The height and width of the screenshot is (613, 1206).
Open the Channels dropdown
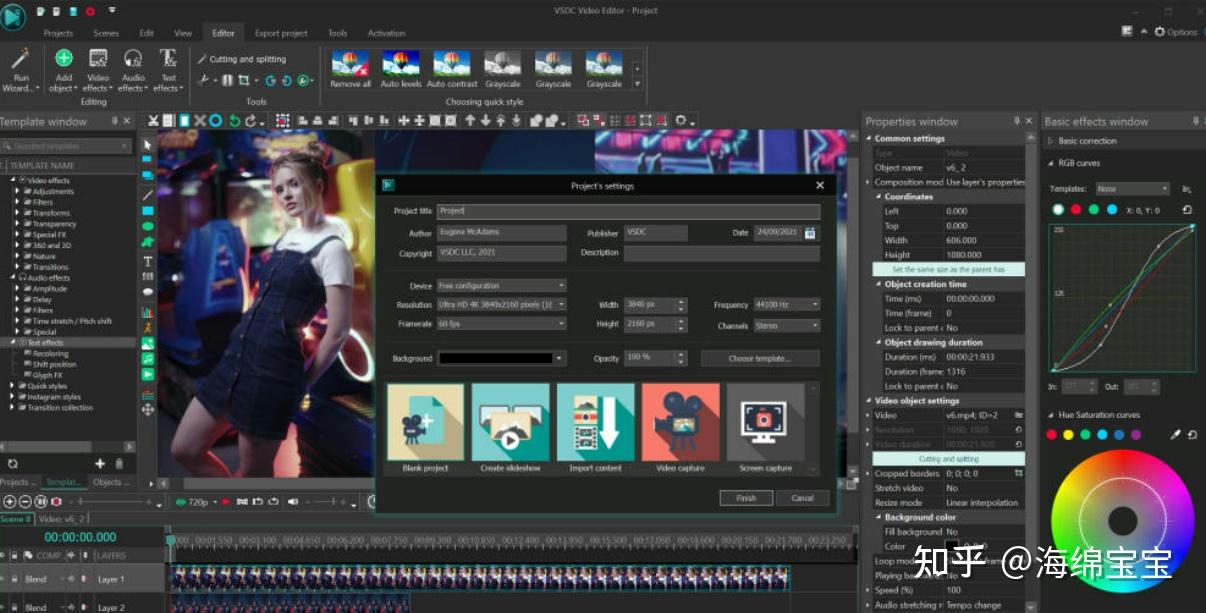(x=787, y=325)
